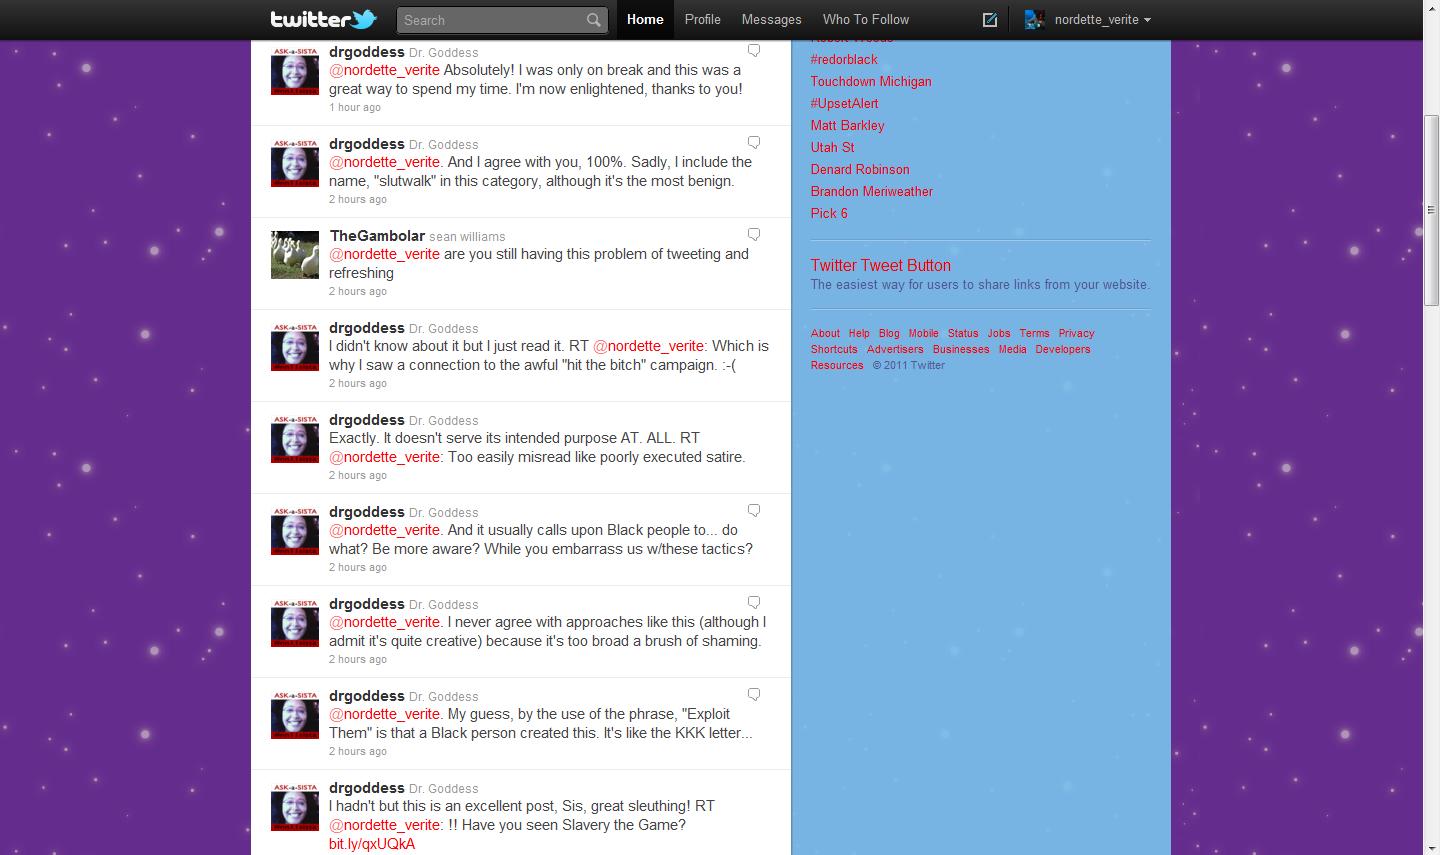Image resolution: width=1440 pixels, height=855 pixels.
Task: Open the #redorblack trend
Action: 844,59
